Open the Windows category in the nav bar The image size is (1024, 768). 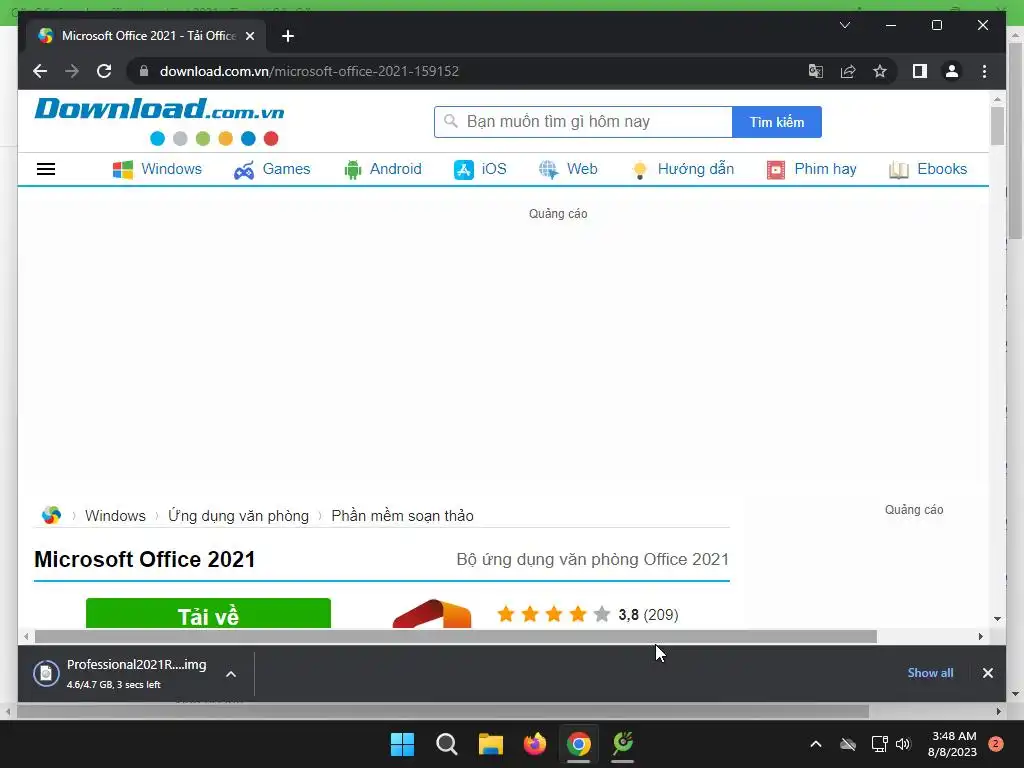click(x=157, y=169)
